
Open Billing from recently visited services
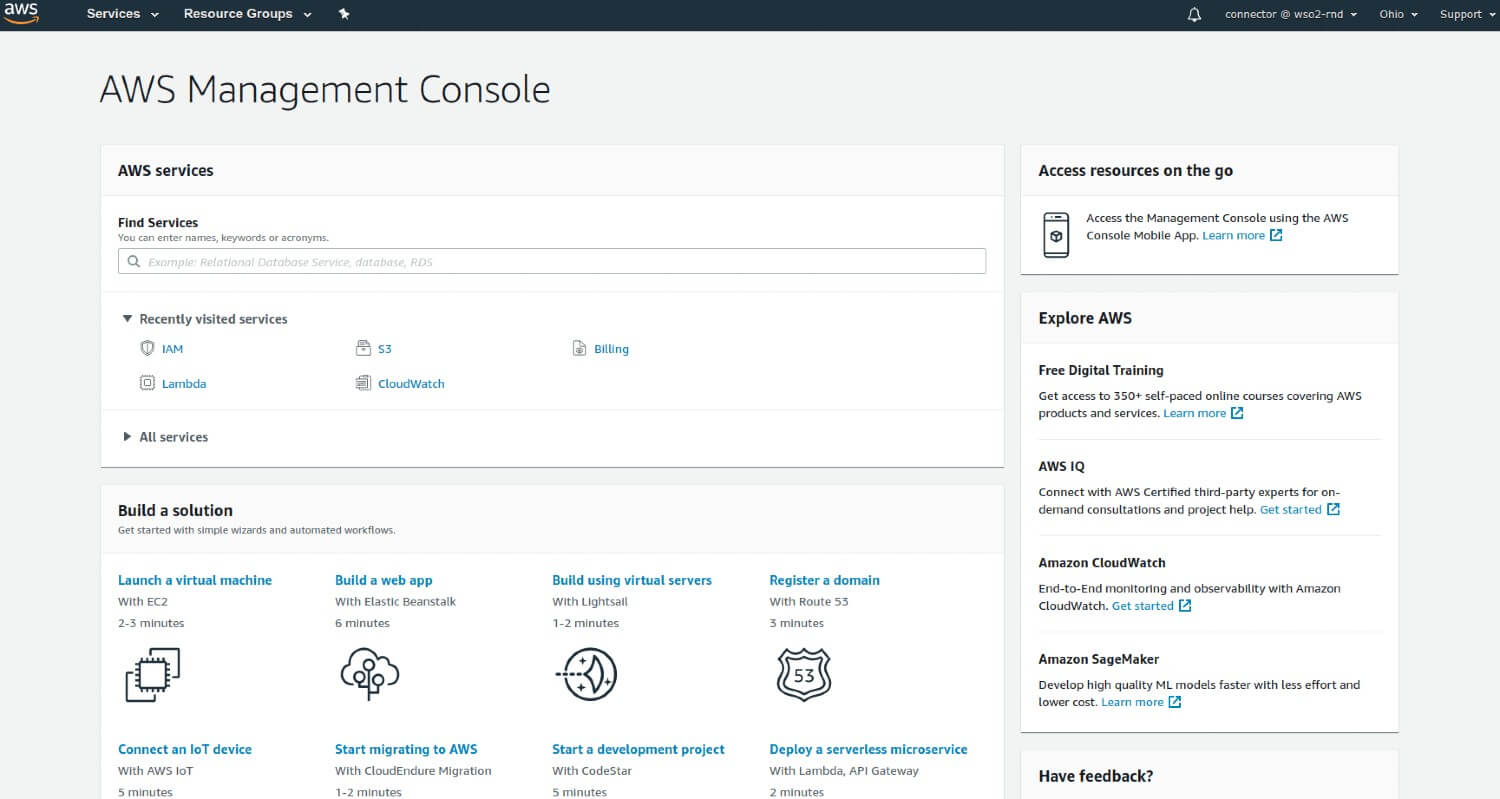[611, 349]
